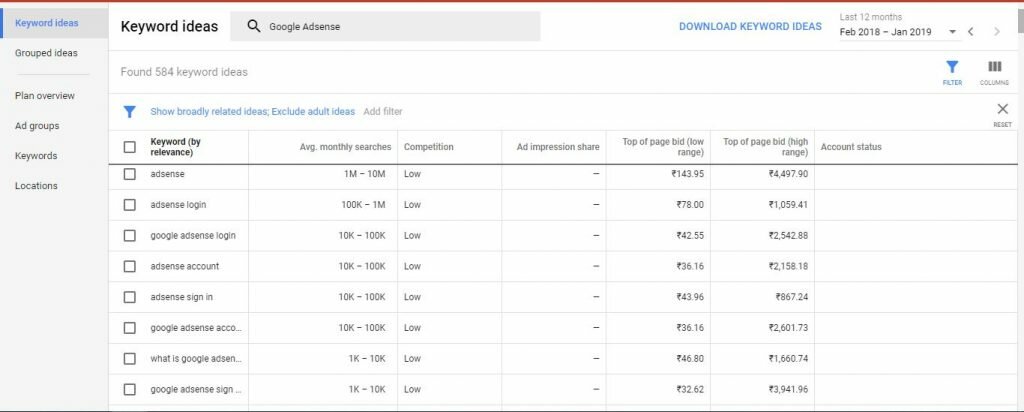
Task: Go to previous date range arrow
Action: pyautogui.click(x=970, y=31)
